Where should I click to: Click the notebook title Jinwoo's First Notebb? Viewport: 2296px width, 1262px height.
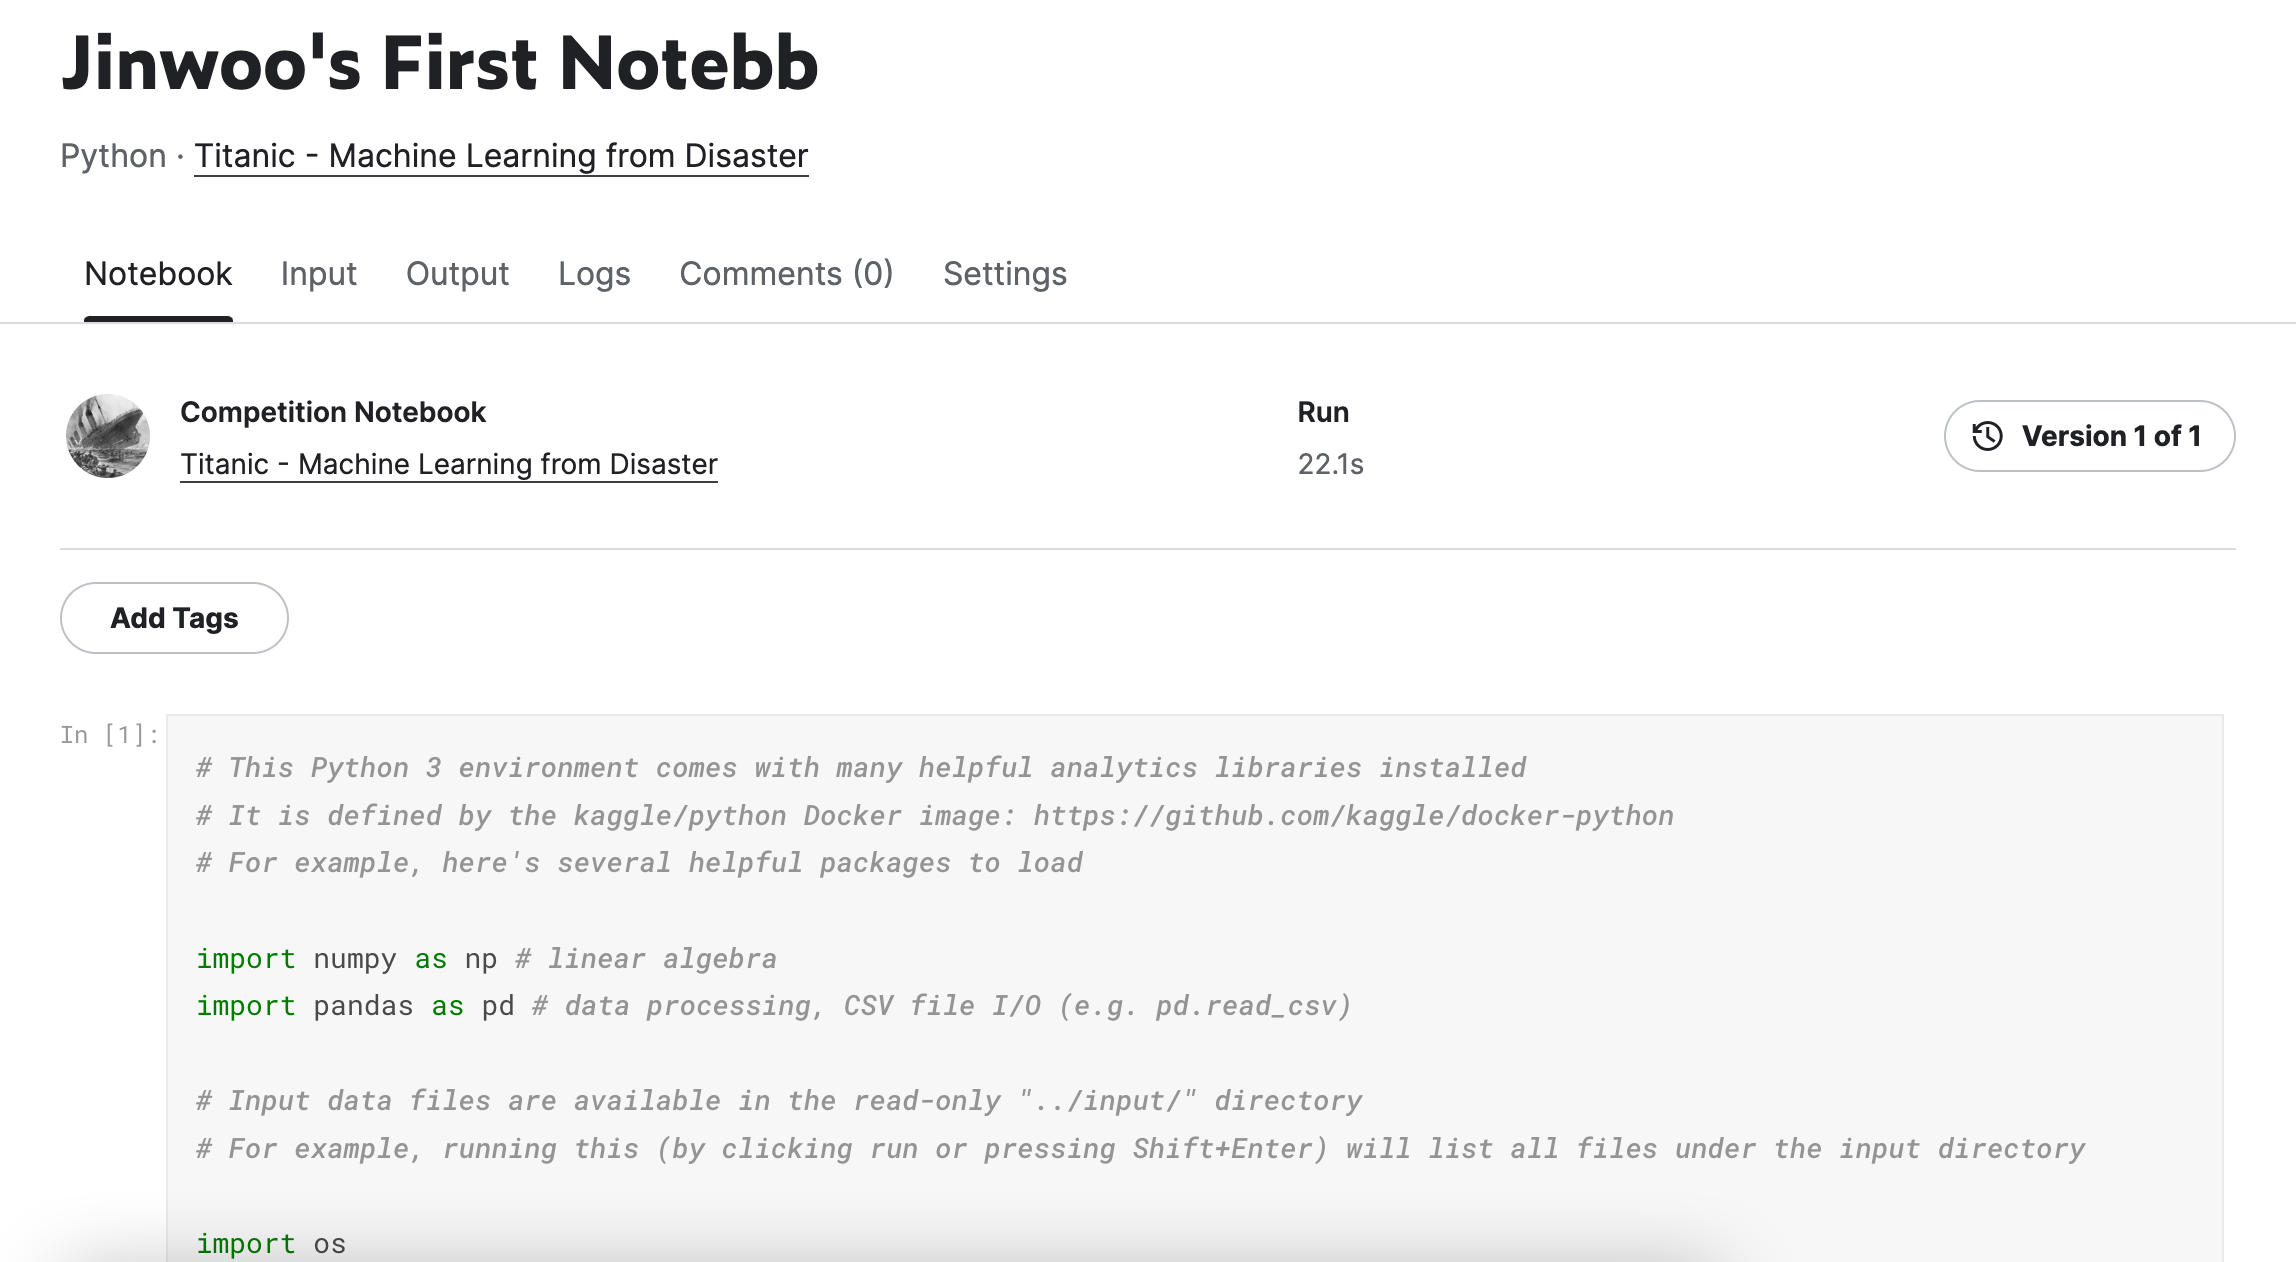pos(440,63)
